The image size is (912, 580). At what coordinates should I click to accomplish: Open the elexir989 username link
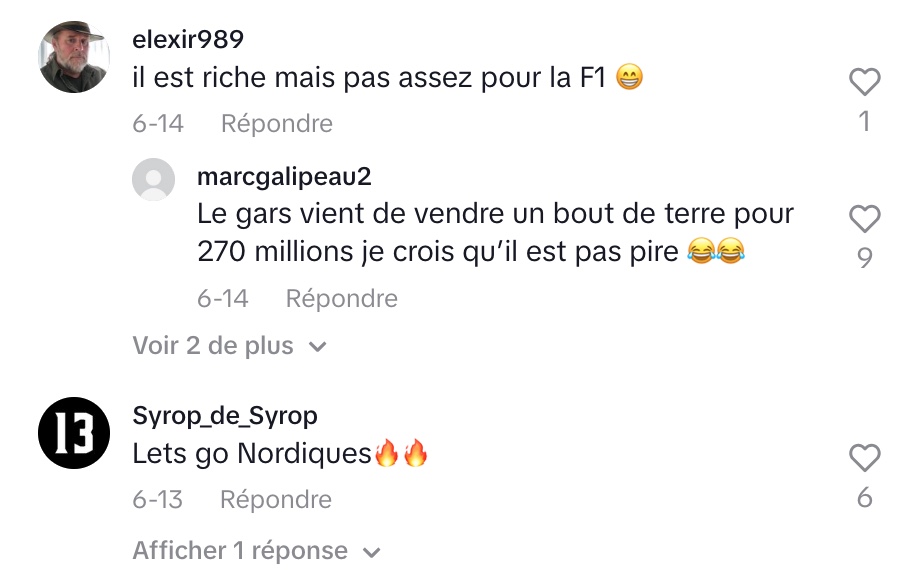[x=188, y=40]
